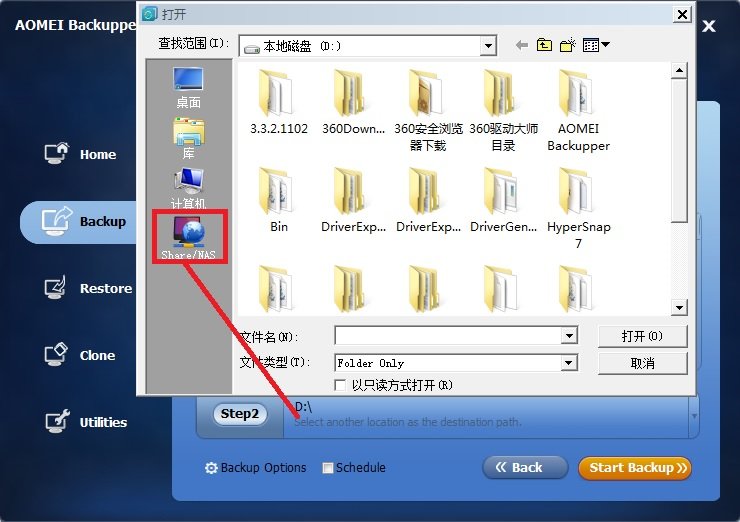Viewport: 740px width, 522px height.
Task: Select the 3.3.2.1102 folder
Action: [x=278, y=102]
